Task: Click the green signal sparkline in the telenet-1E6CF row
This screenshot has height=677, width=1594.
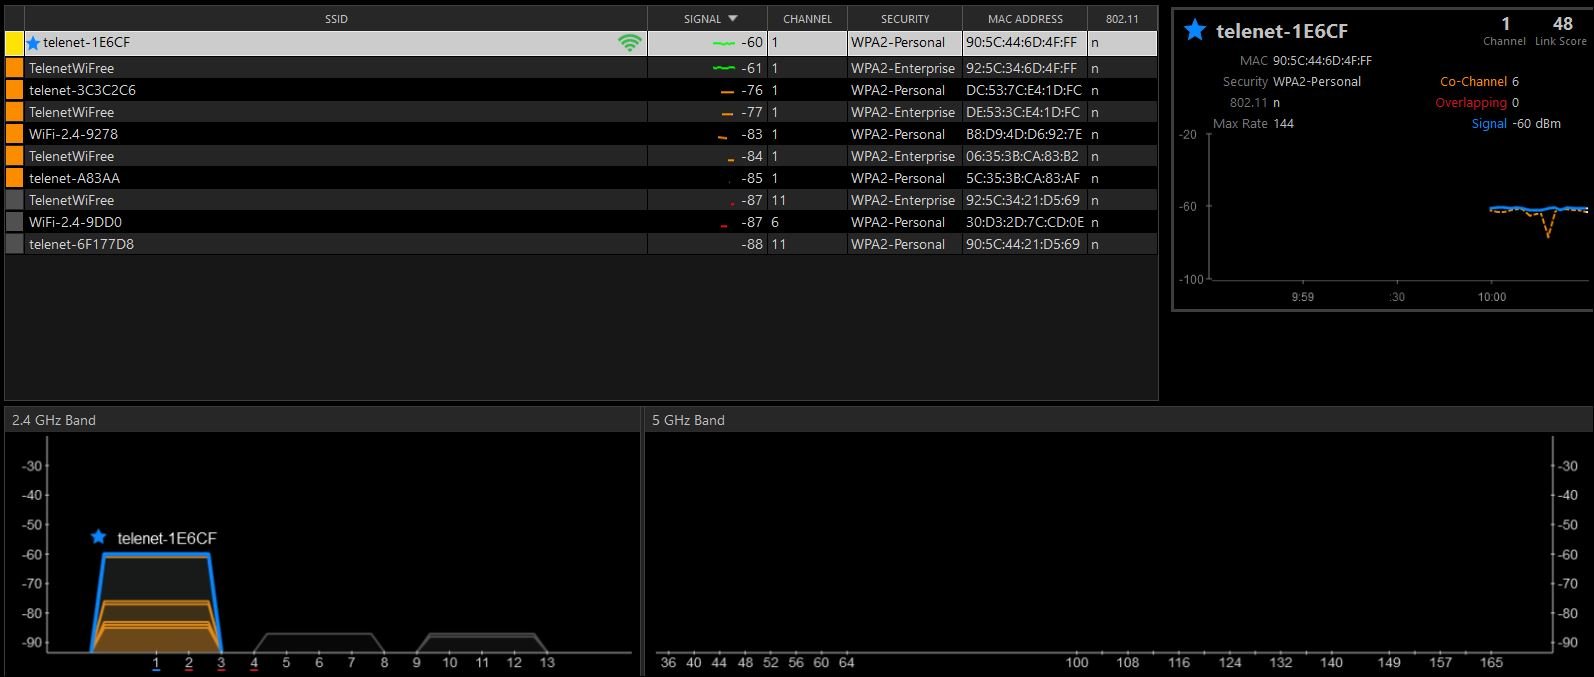Action: (x=724, y=44)
